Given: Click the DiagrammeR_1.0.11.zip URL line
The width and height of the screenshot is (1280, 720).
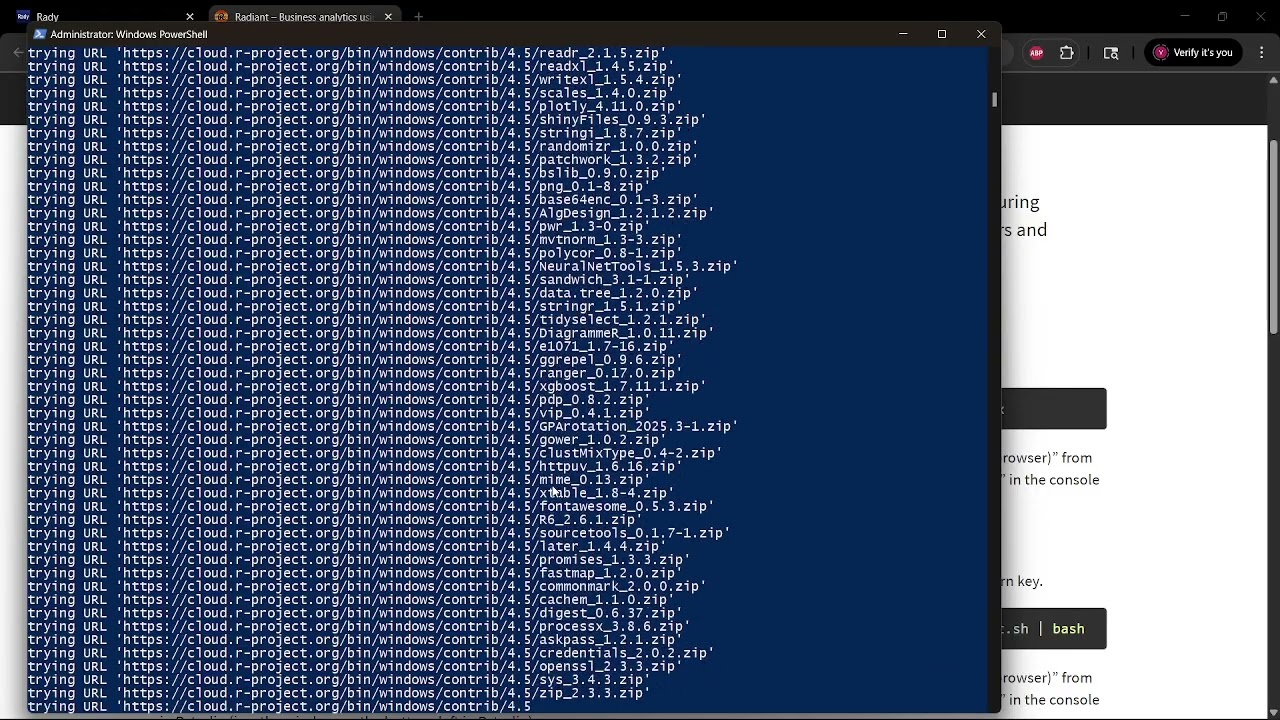Looking at the screenshot, I should coord(371,333).
